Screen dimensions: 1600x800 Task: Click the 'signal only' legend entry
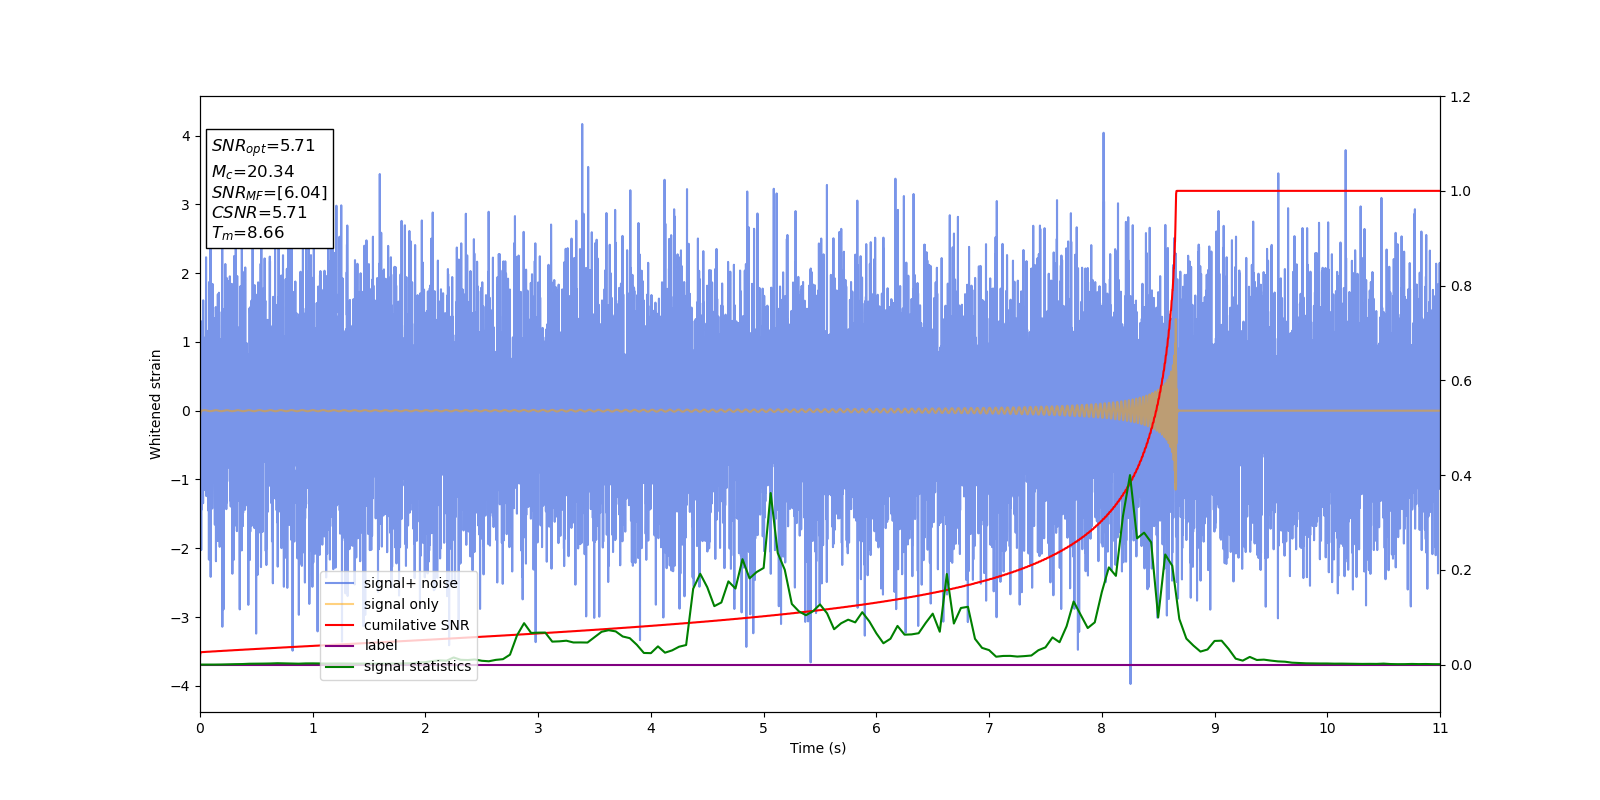(x=401, y=604)
